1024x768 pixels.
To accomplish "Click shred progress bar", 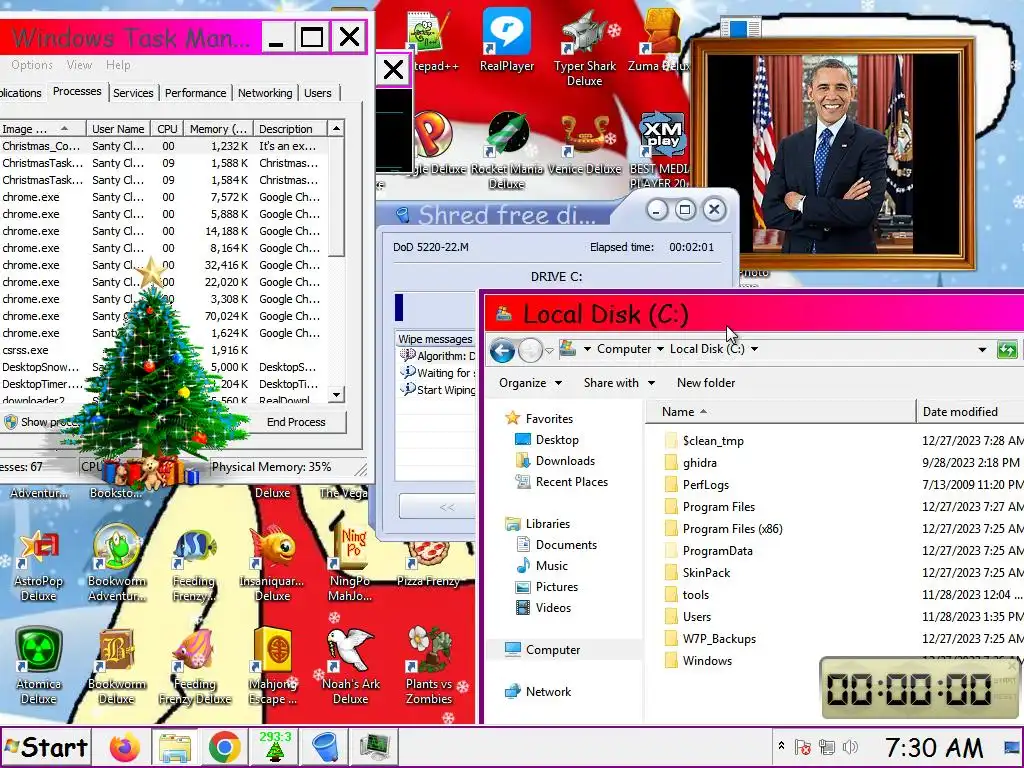I will (x=435, y=308).
